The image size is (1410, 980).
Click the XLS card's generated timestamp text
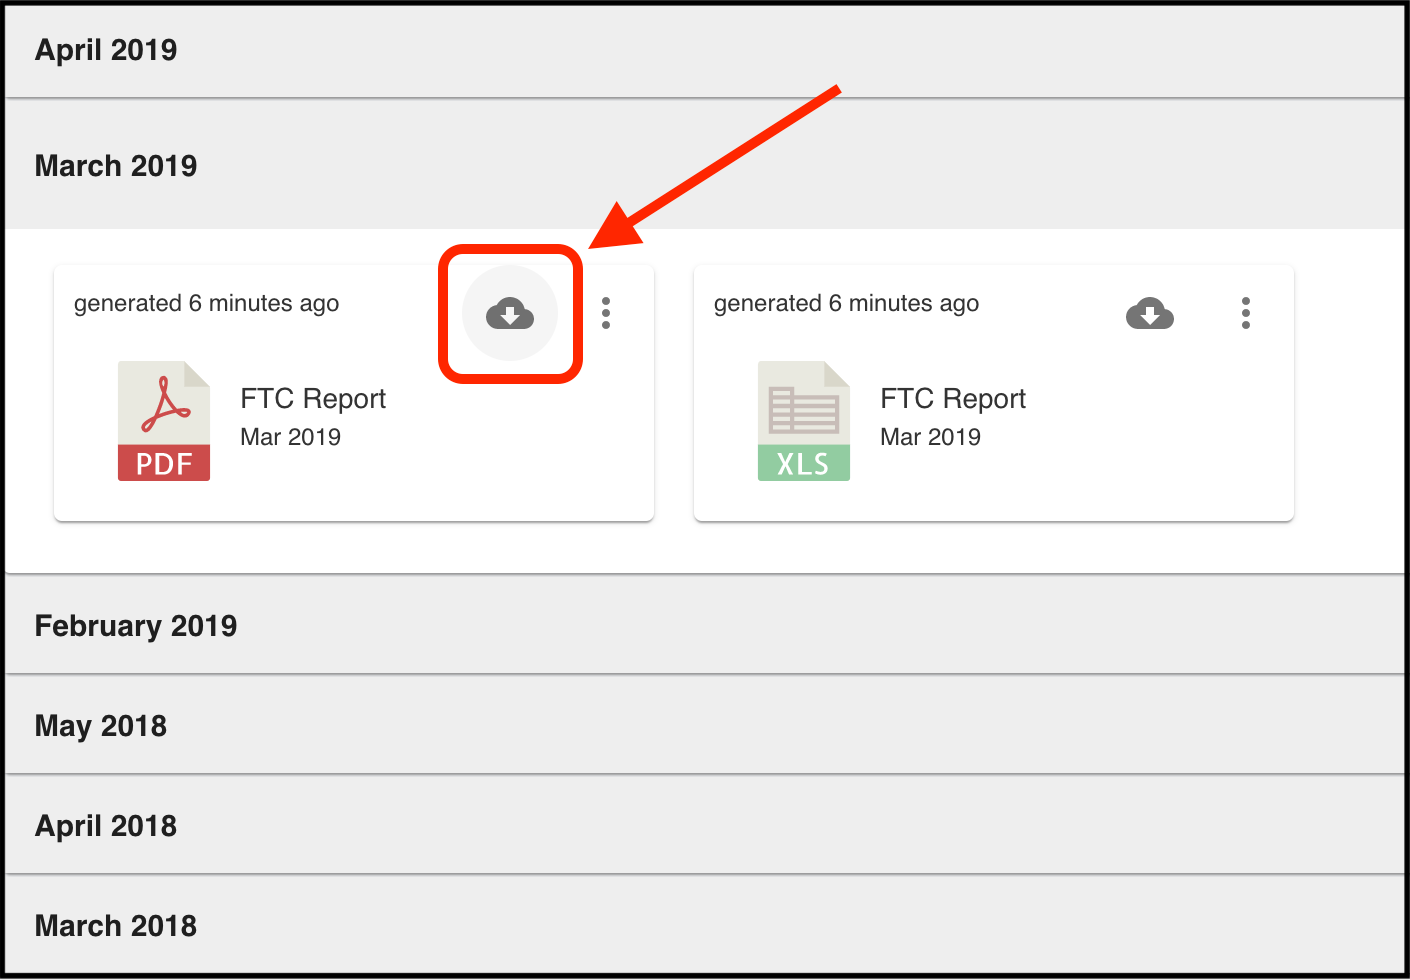point(846,303)
